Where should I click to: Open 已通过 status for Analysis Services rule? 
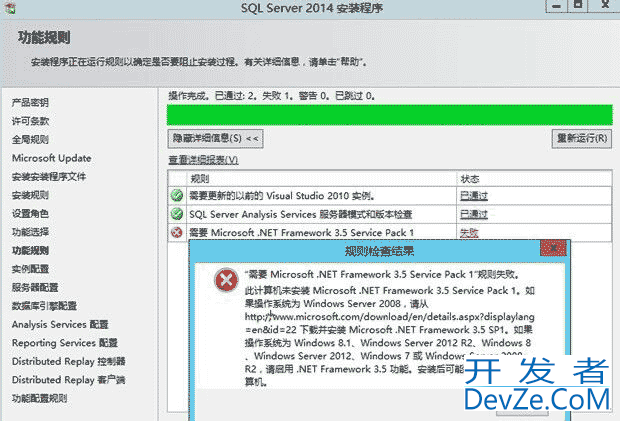(473, 214)
